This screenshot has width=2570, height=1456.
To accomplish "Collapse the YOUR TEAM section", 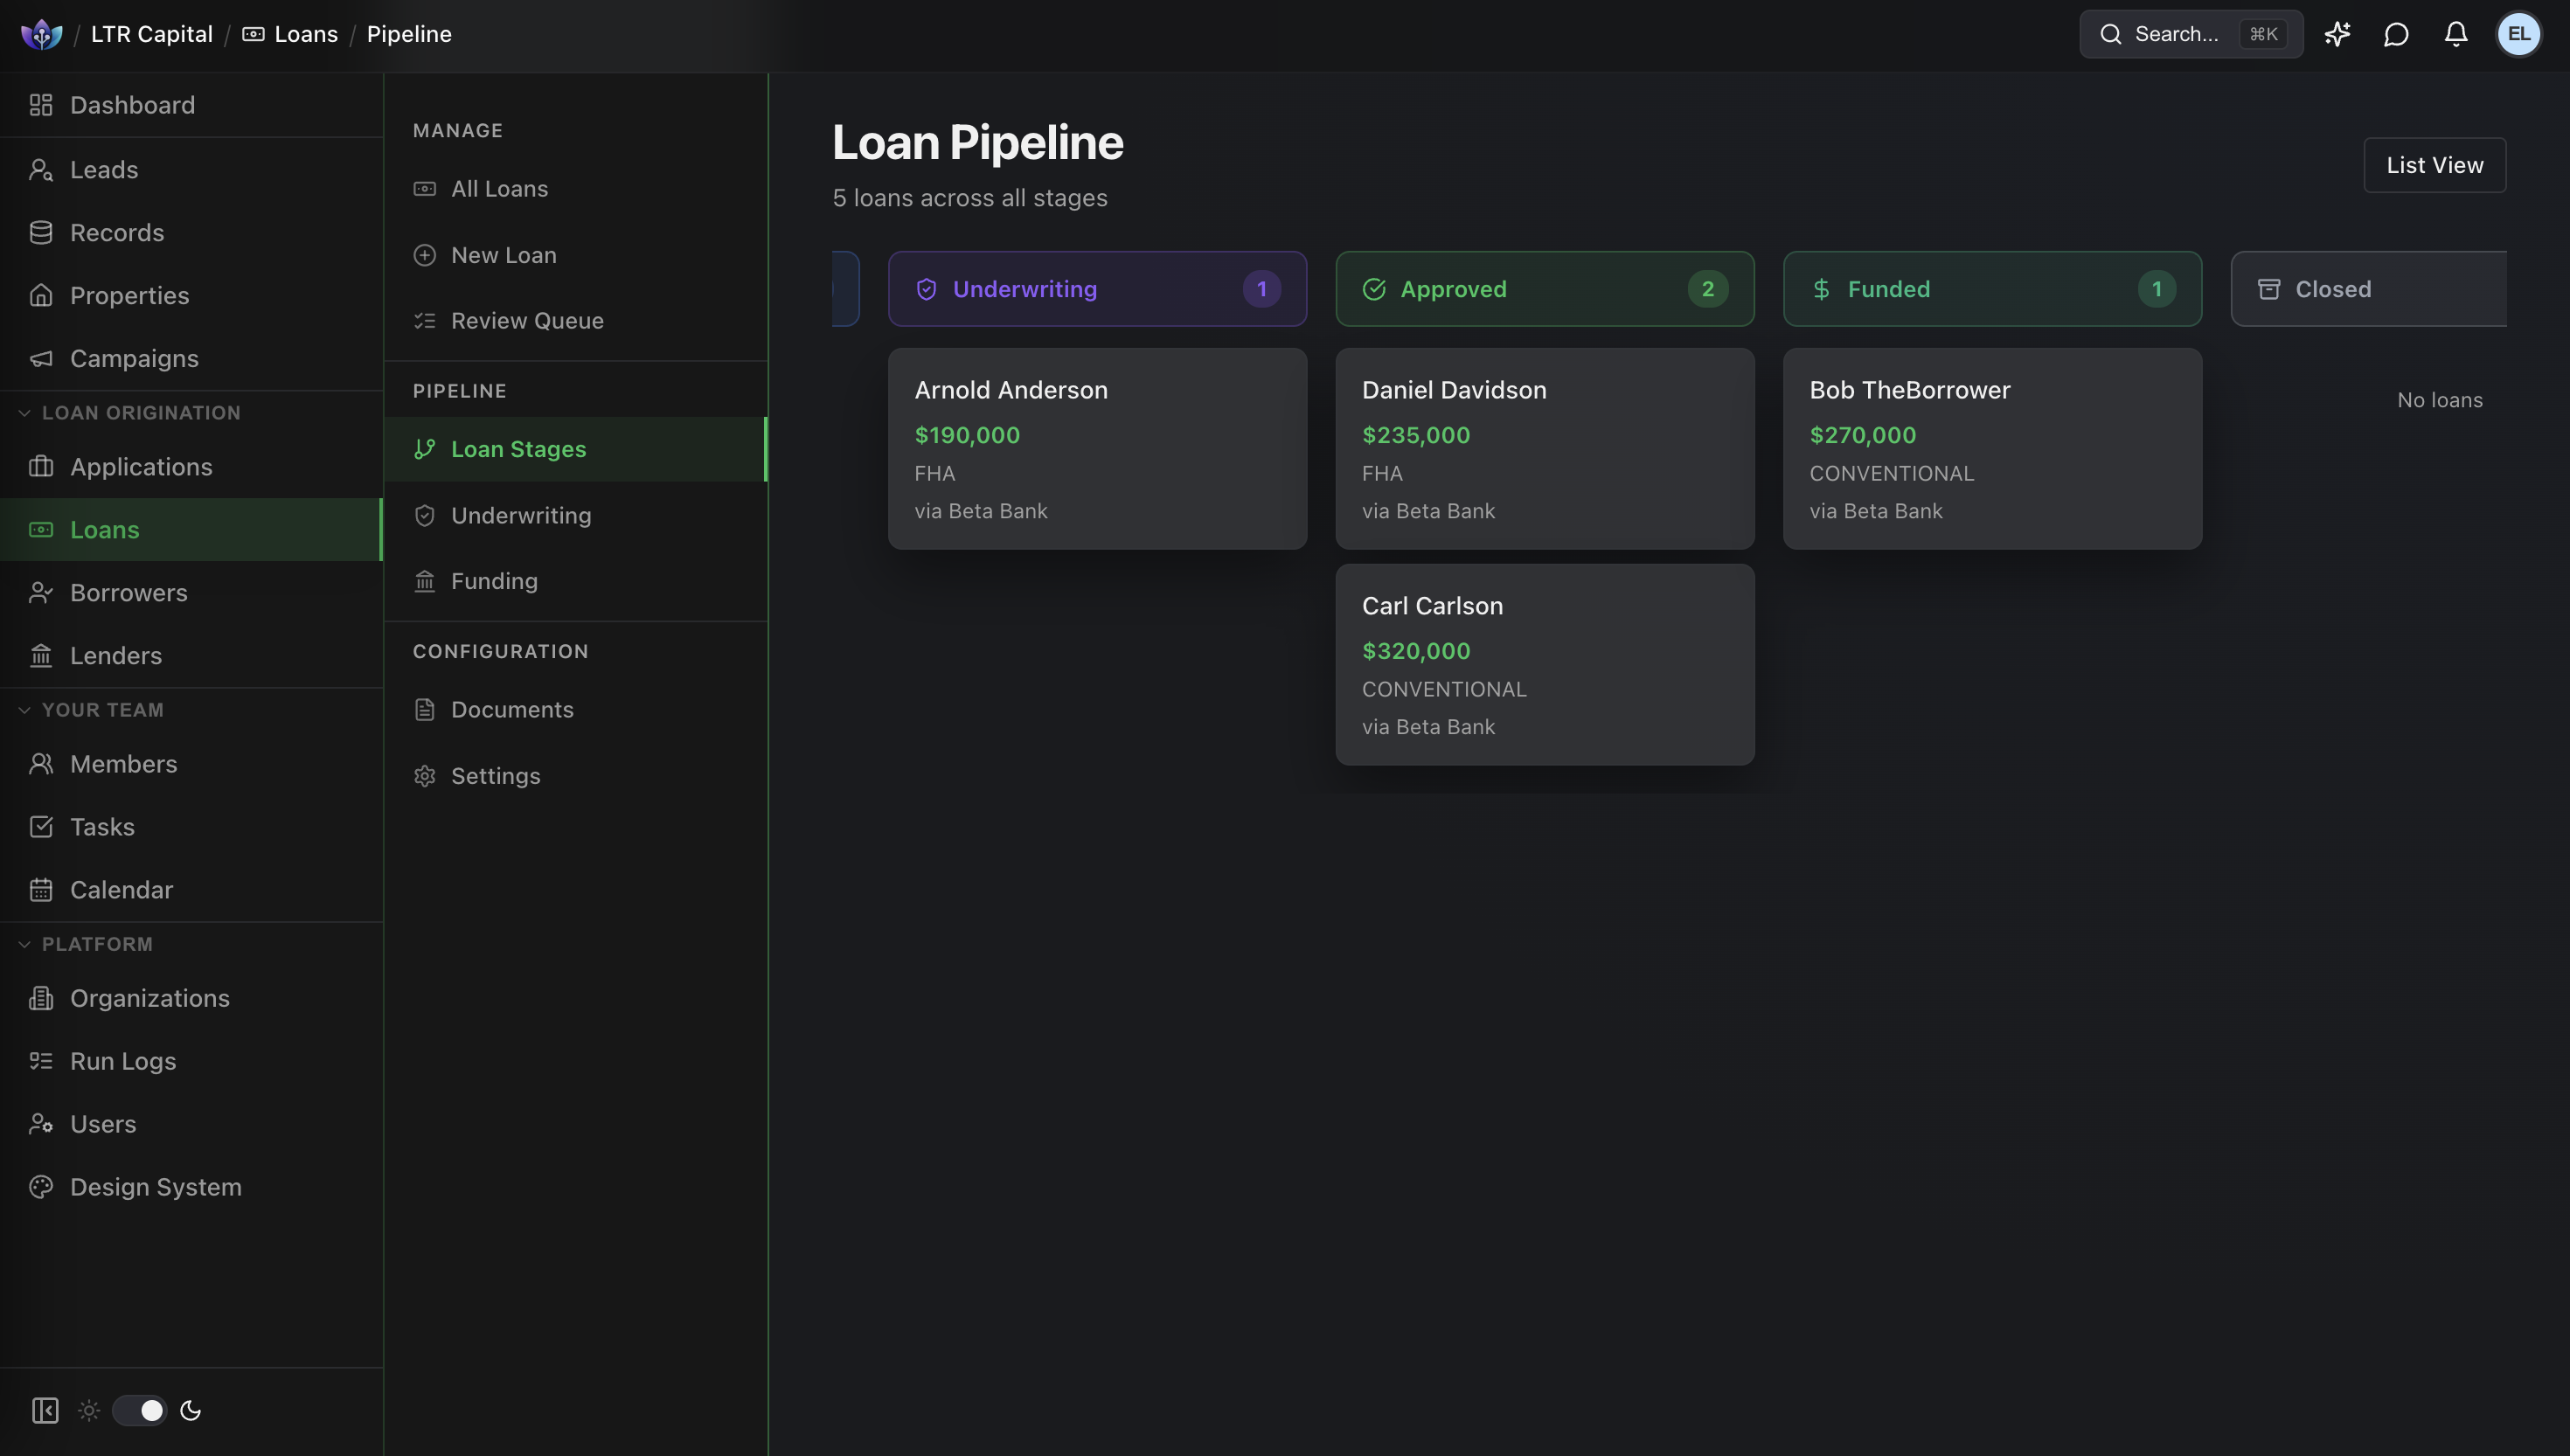I will click(24, 709).
